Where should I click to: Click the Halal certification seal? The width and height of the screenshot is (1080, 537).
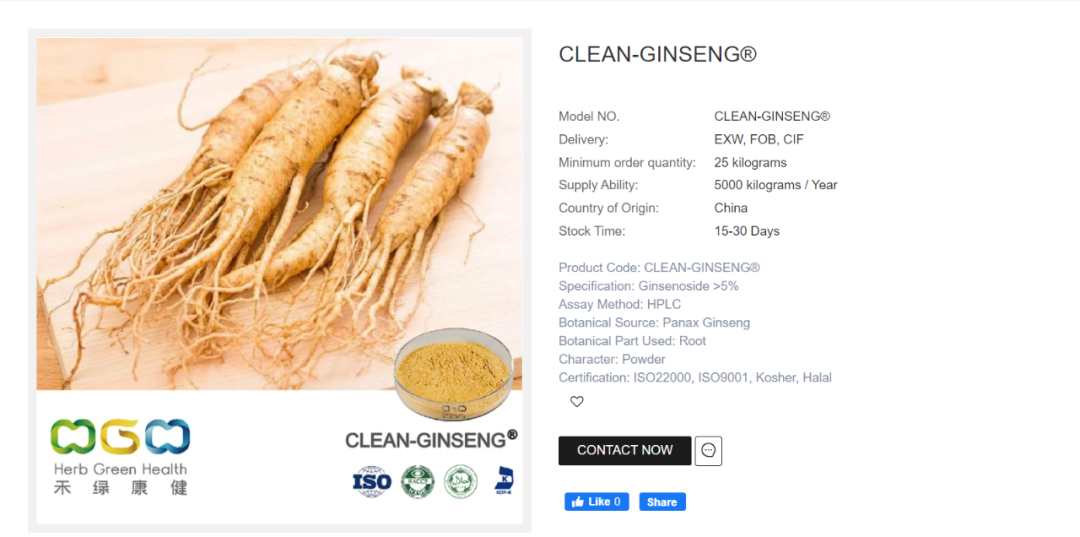(x=461, y=481)
